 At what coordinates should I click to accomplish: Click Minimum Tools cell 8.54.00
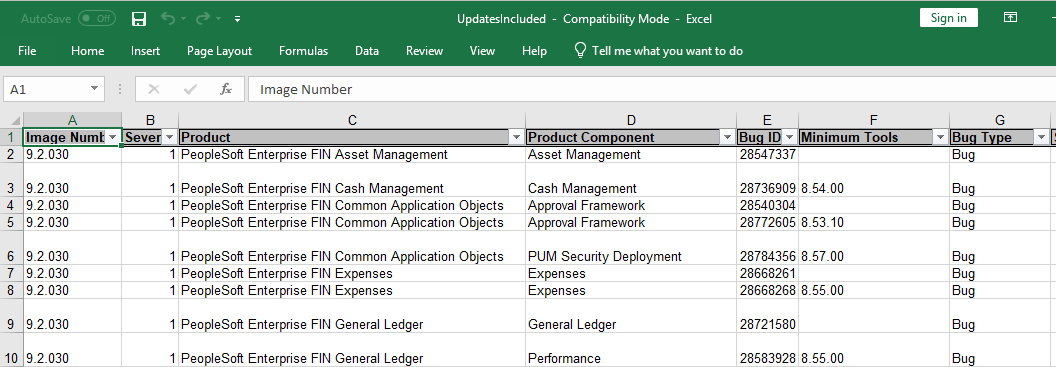[x=874, y=180]
